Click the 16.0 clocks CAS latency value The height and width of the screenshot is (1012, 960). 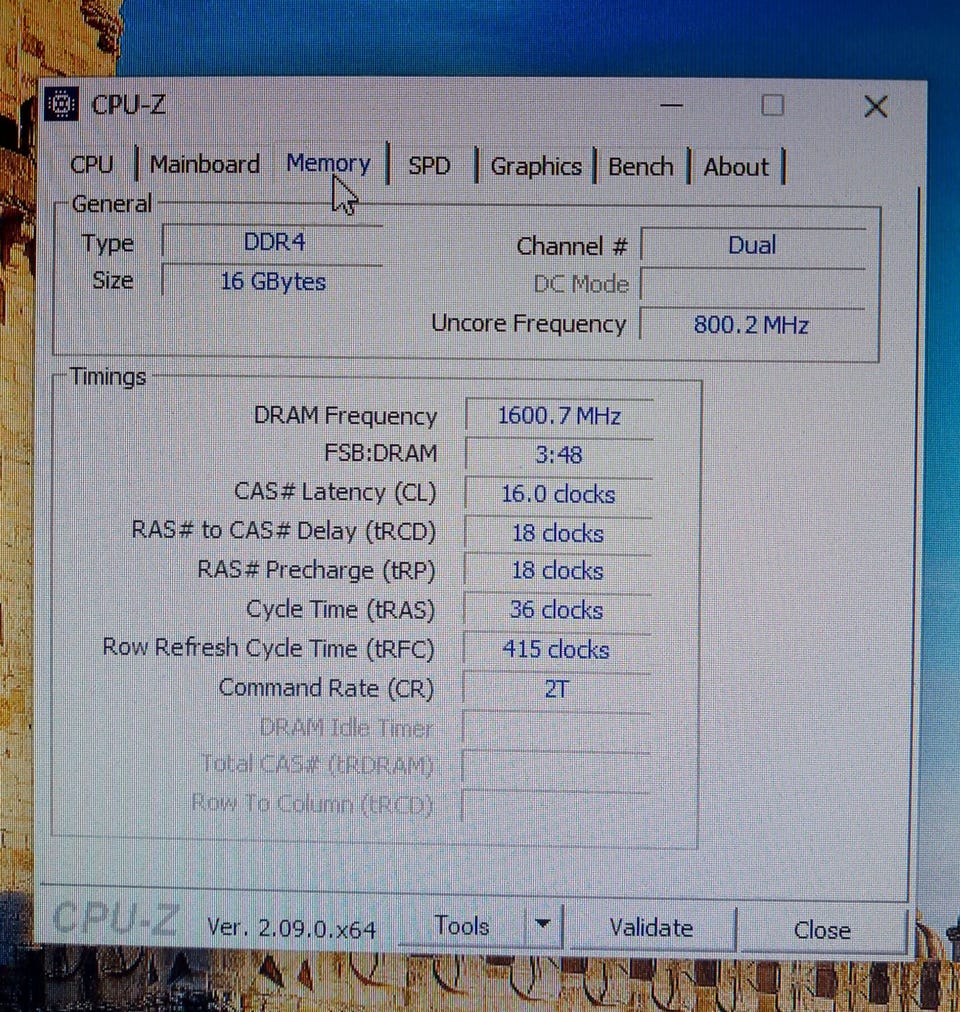tap(559, 494)
